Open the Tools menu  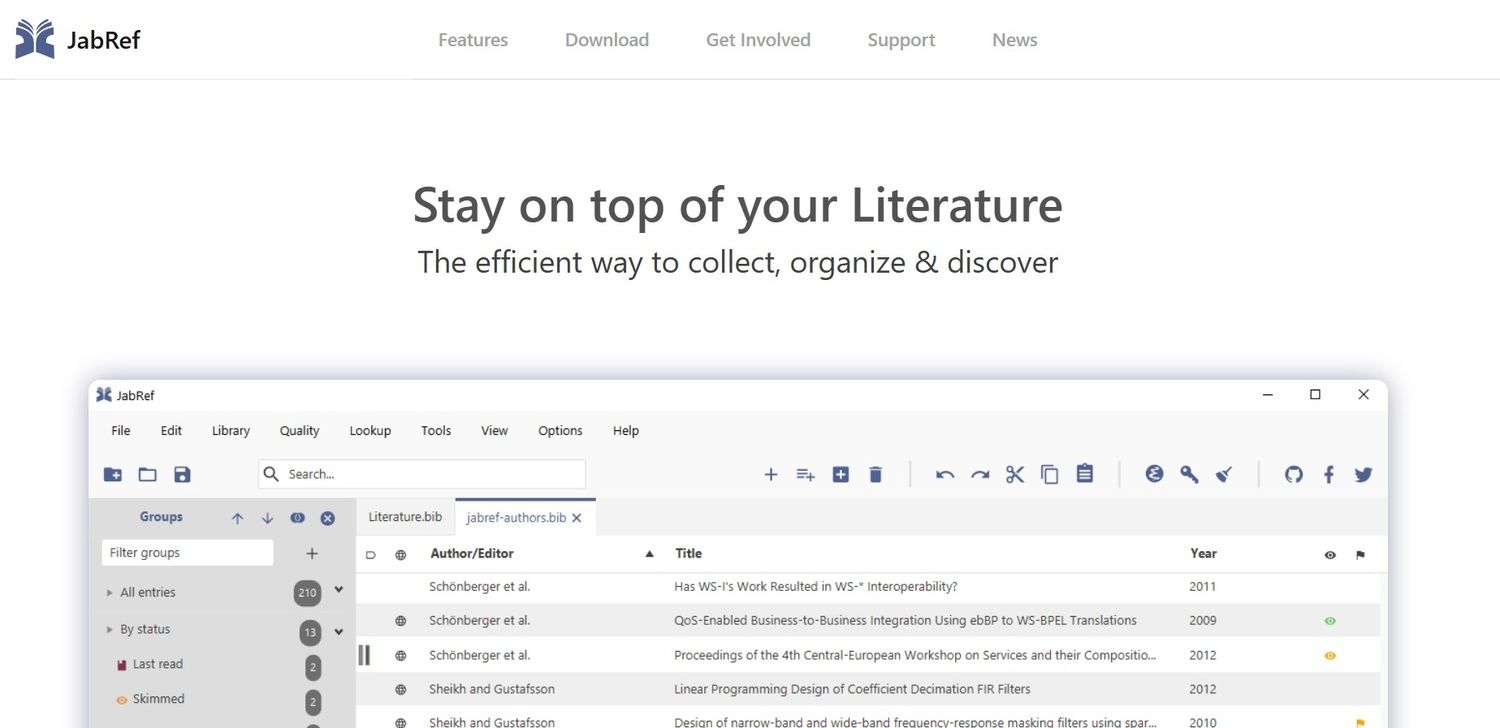(436, 431)
